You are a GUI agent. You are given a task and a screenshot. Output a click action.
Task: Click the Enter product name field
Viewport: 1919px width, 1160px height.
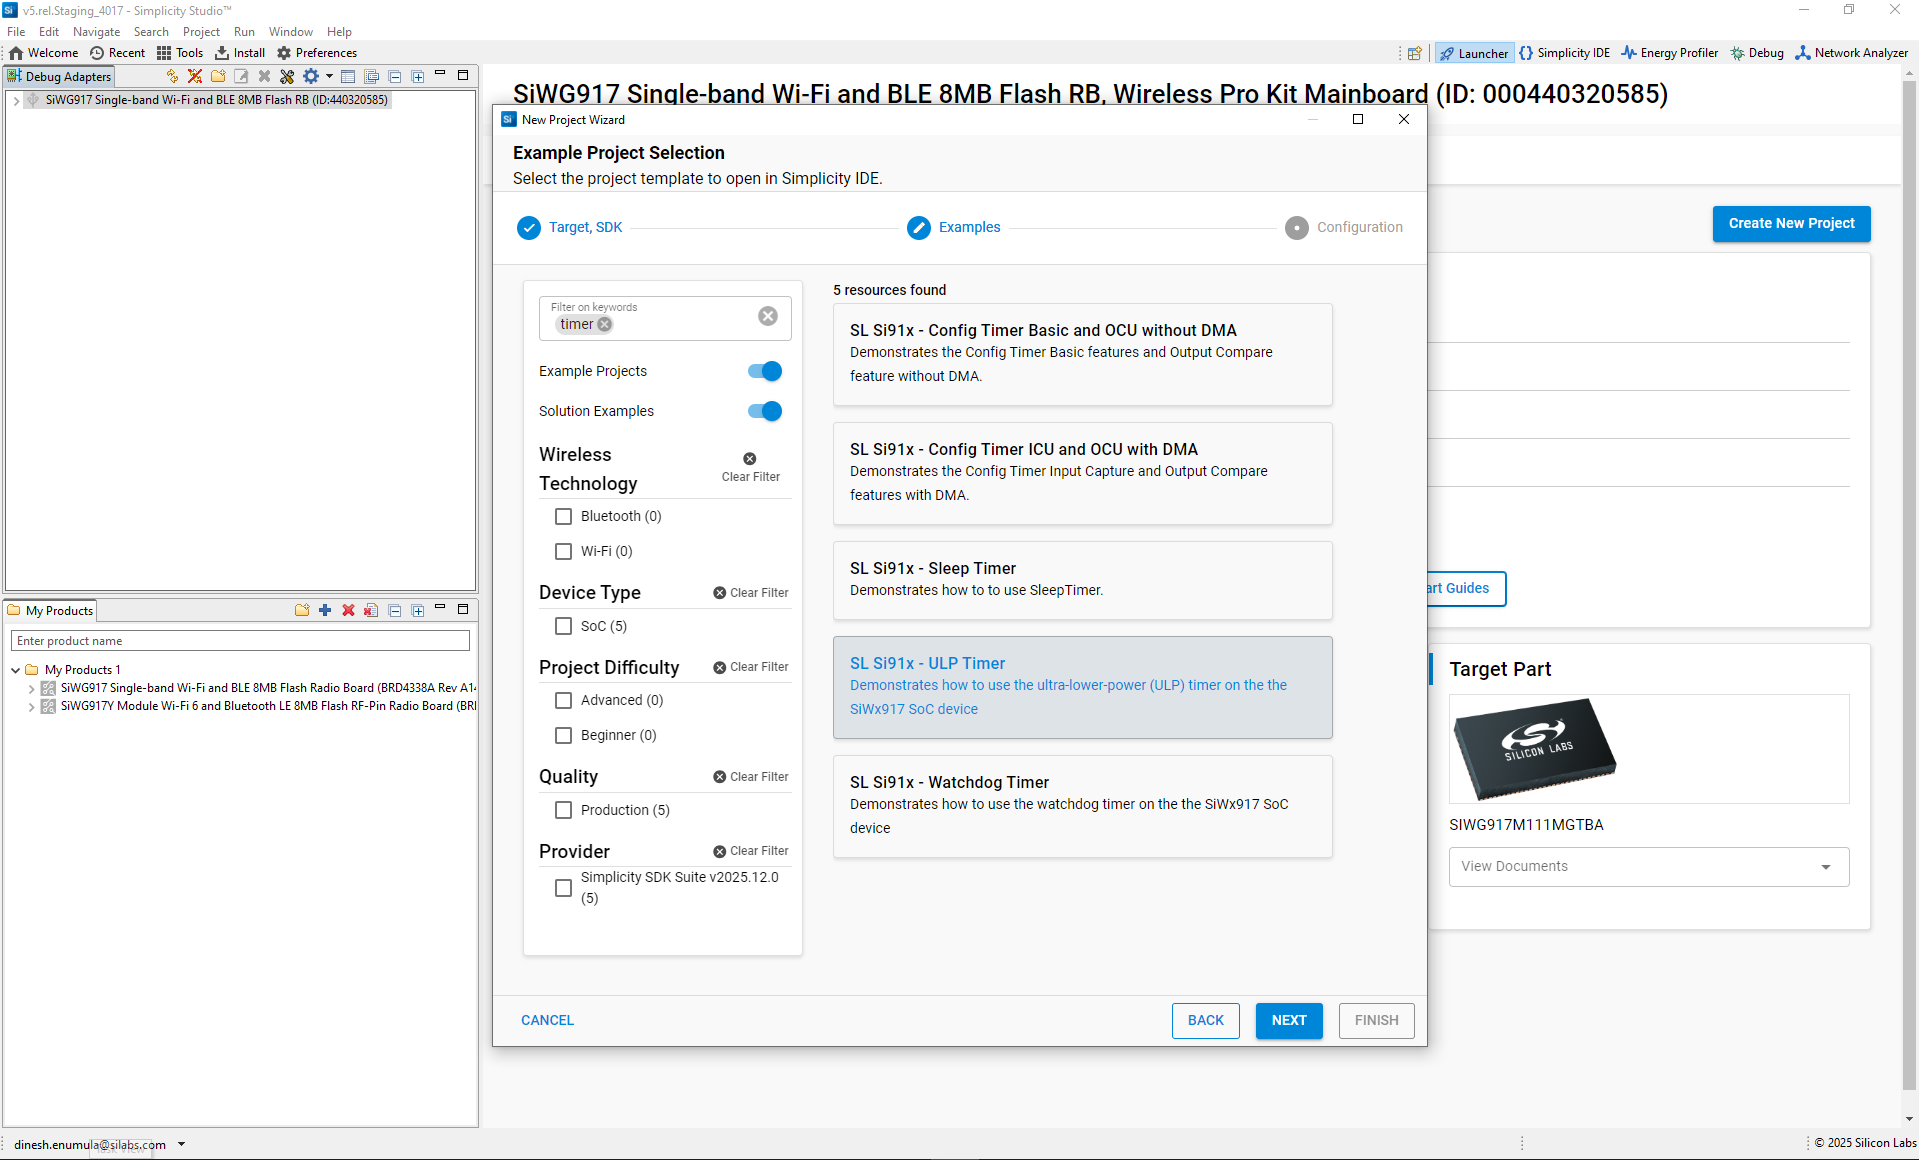tap(240, 641)
